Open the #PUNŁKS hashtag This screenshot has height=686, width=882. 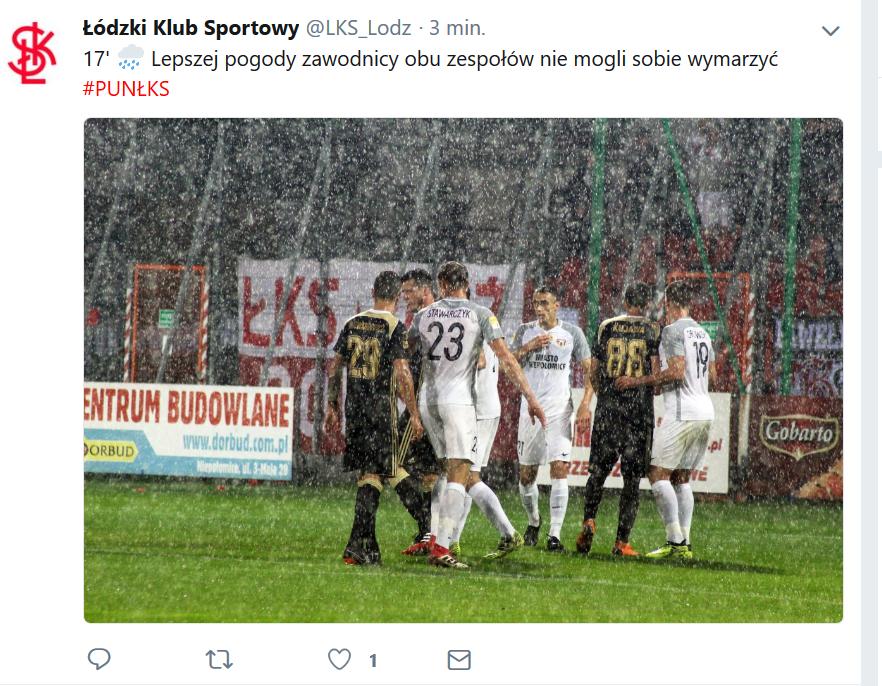point(126,89)
